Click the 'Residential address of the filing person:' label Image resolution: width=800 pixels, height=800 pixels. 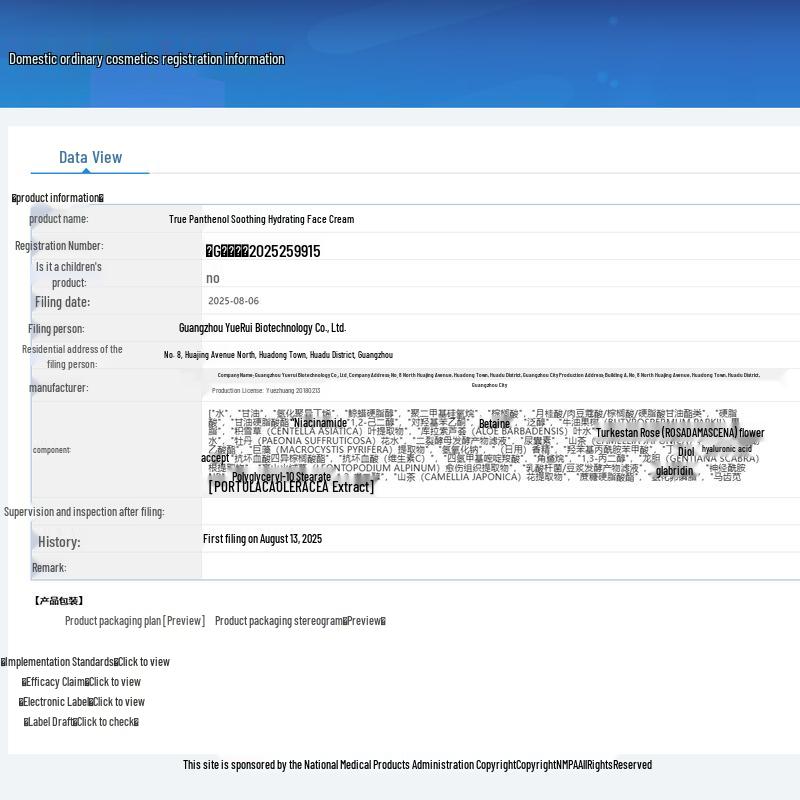[72, 357]
